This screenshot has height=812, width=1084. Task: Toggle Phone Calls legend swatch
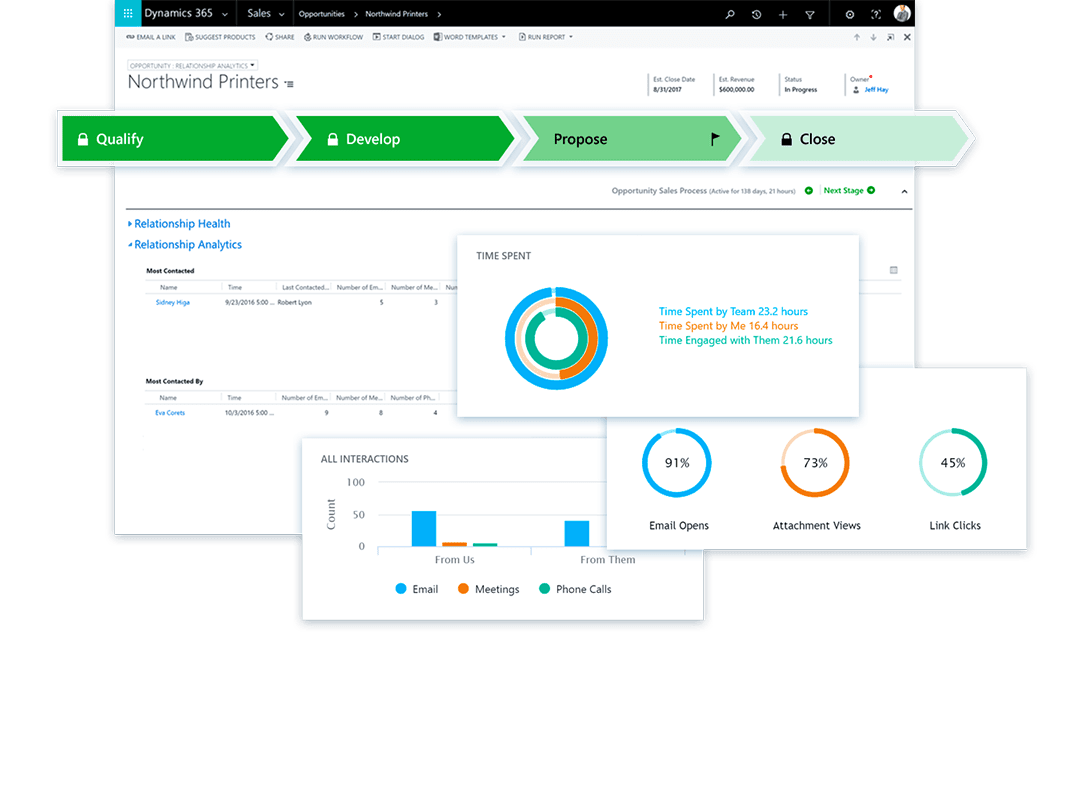tap(544, 589)
